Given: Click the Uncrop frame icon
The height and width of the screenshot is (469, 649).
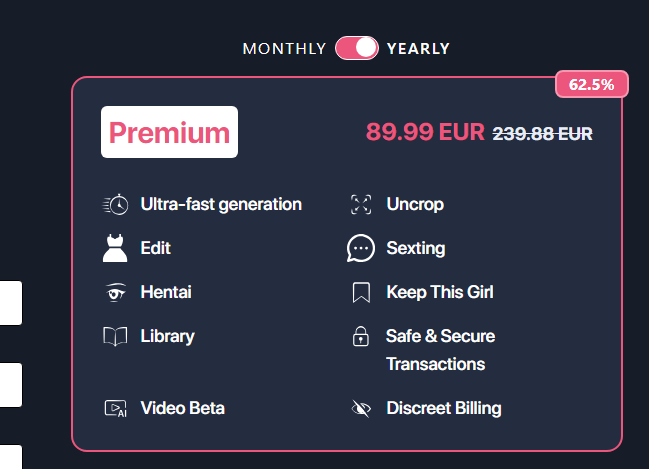Looking at the screenshot, I should click(x=361, y=204).
